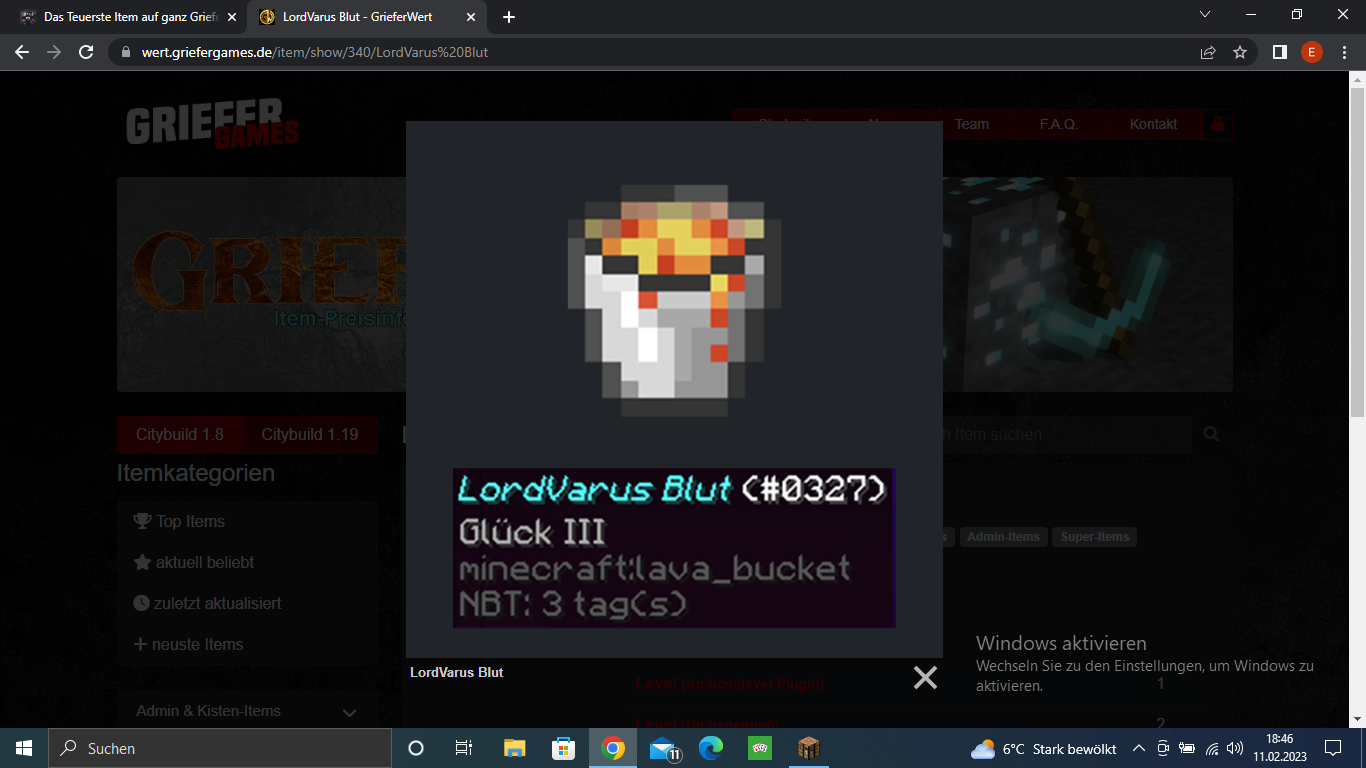Open the Windows Start menu

tap(24, 748)
